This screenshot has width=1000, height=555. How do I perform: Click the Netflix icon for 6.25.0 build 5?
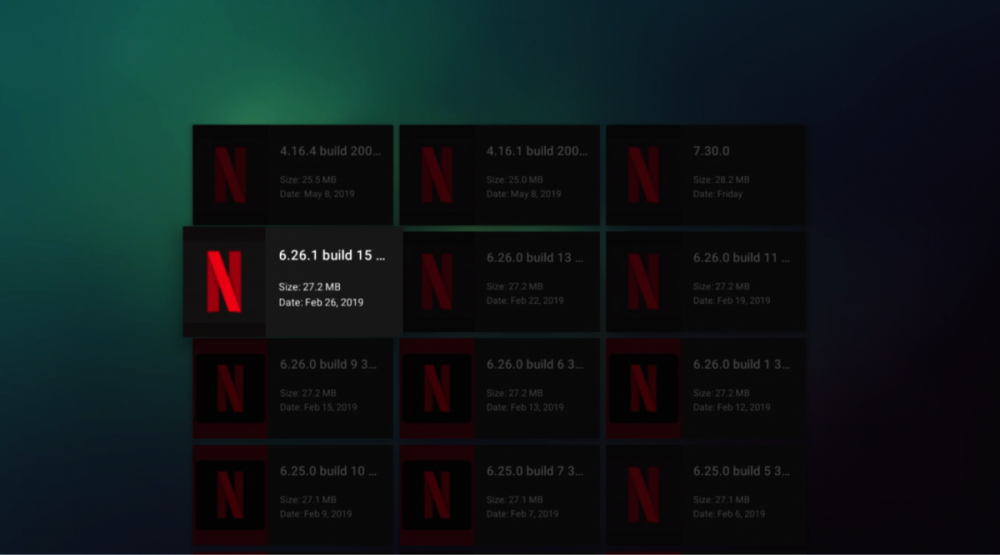pyautogui.click(x=643, y=495)
